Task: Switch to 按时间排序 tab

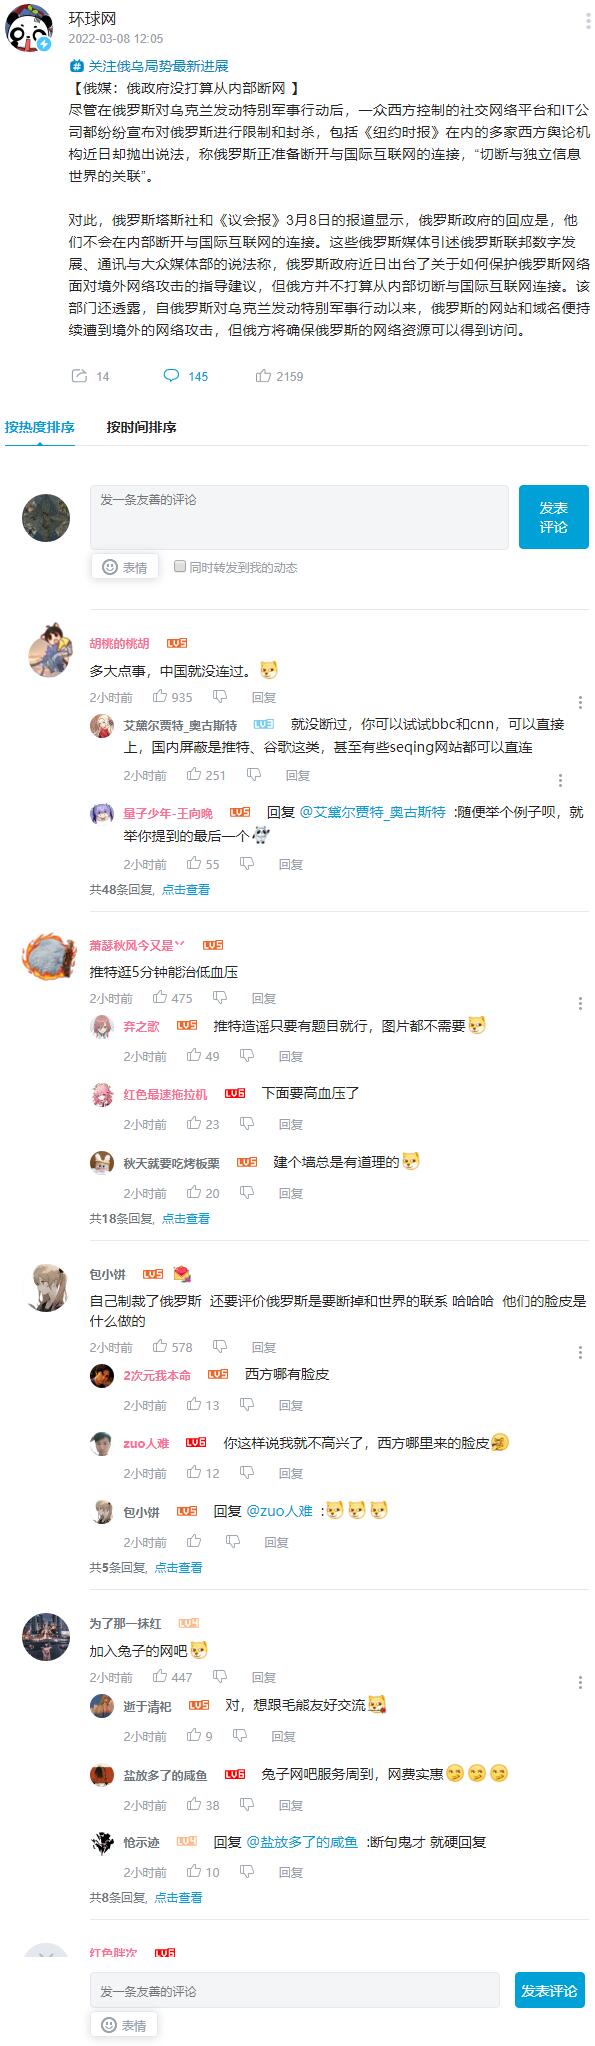Action: pos(141,427)
